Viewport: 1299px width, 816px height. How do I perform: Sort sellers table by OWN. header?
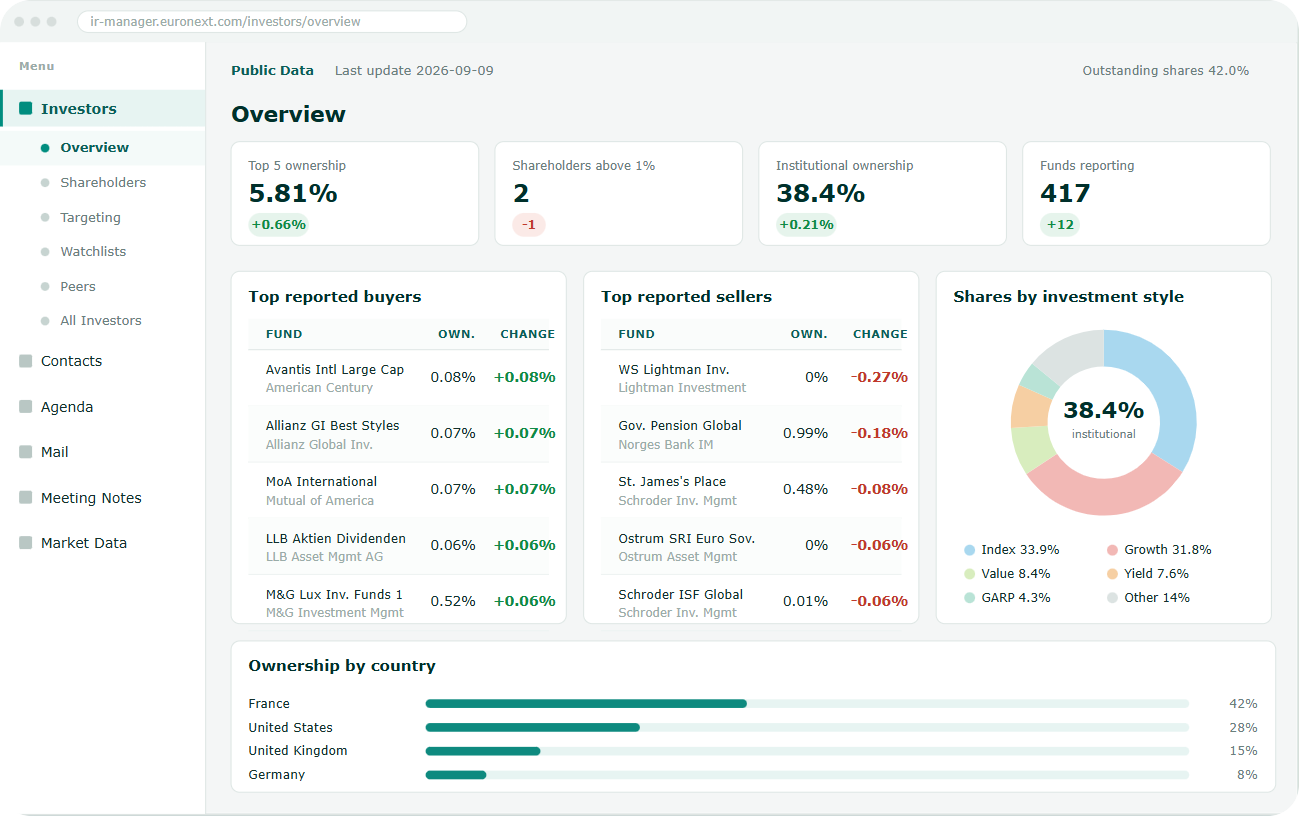tap(809, 334)
